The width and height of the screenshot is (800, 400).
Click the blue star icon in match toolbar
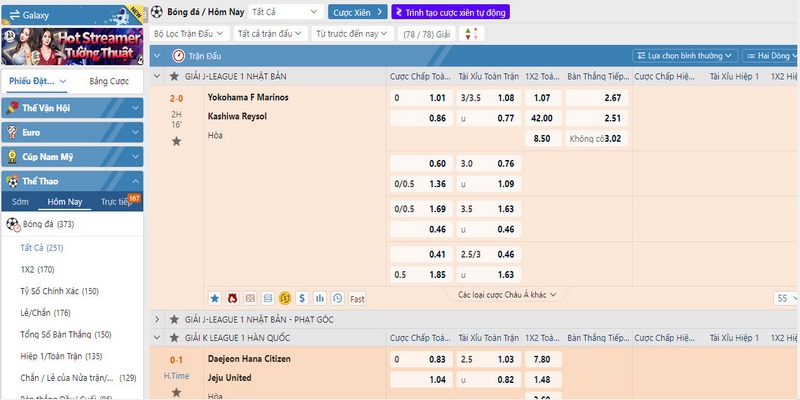[214, 298]
